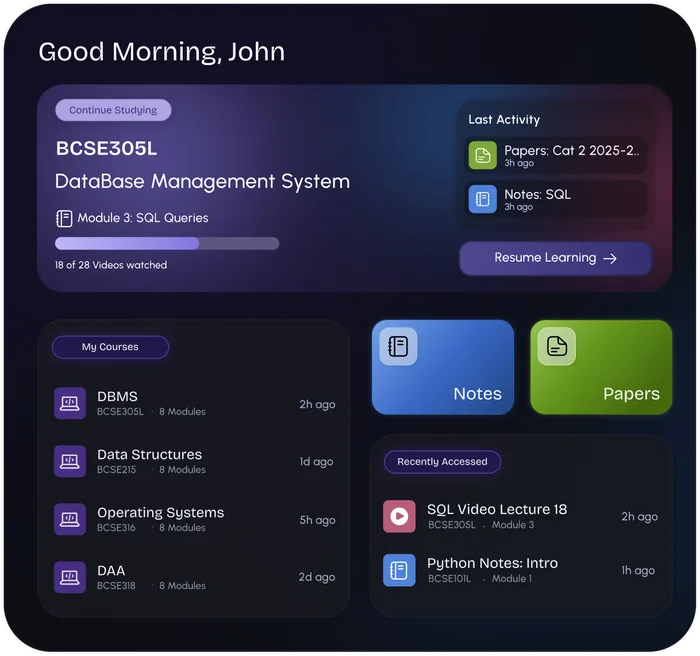Viewport: 700px width, 656px height.
Task: Open the Notes card
Action: coord(443,367)
